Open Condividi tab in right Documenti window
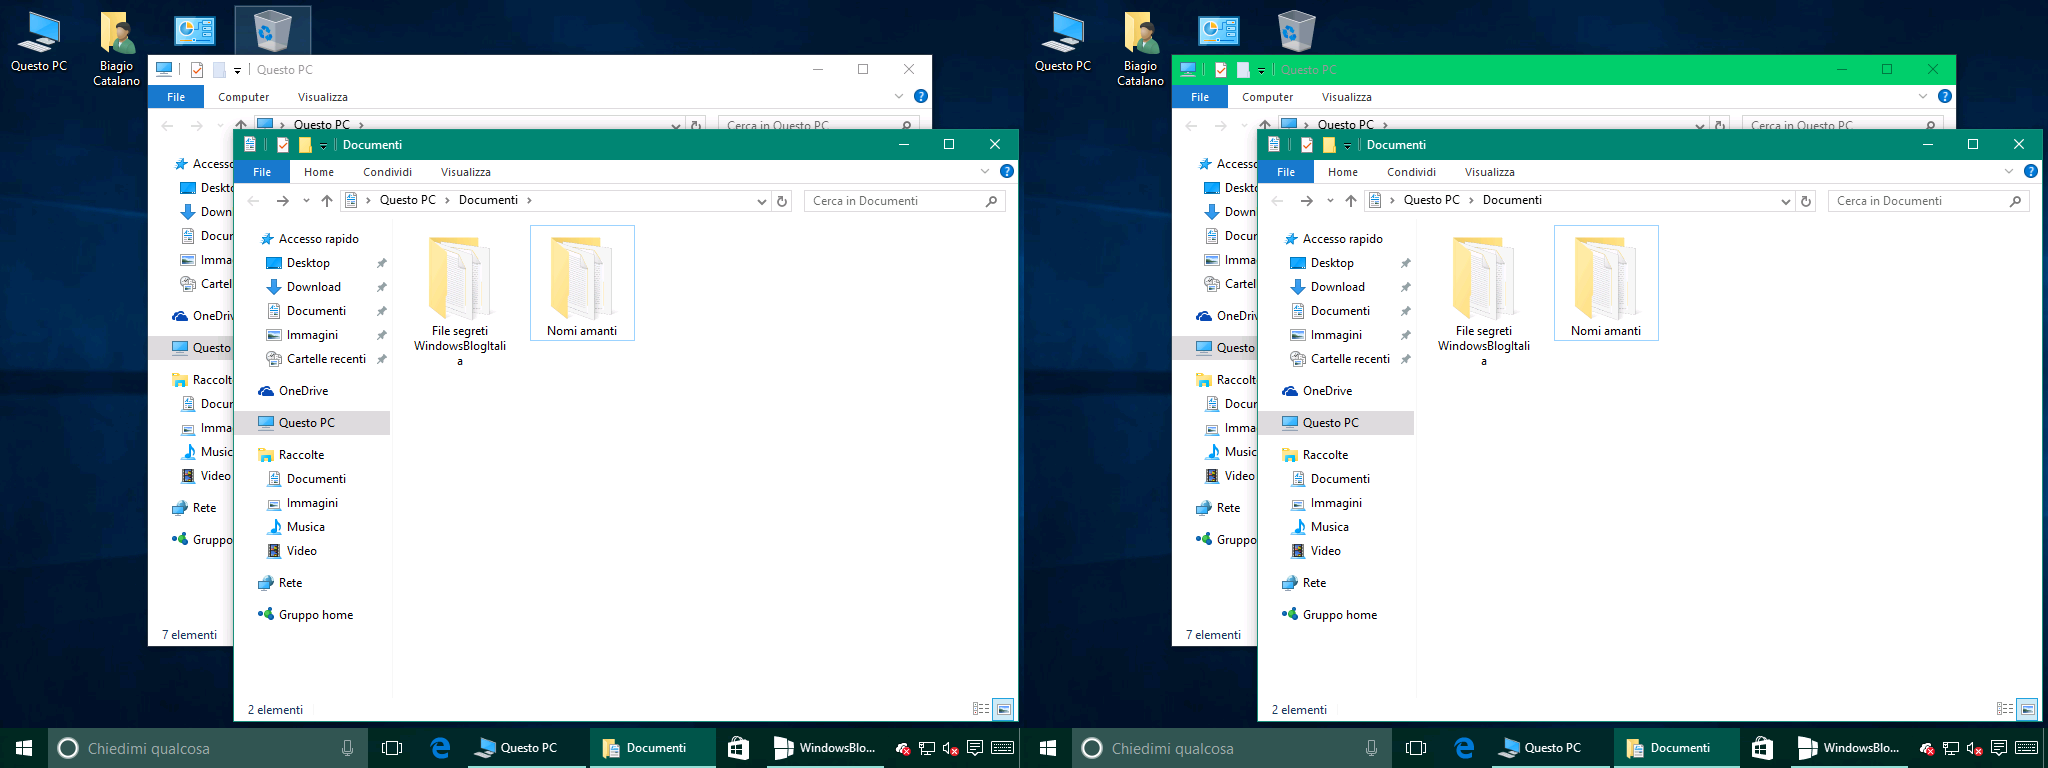Screen dimensions: 2048x768 (1411, 172)
